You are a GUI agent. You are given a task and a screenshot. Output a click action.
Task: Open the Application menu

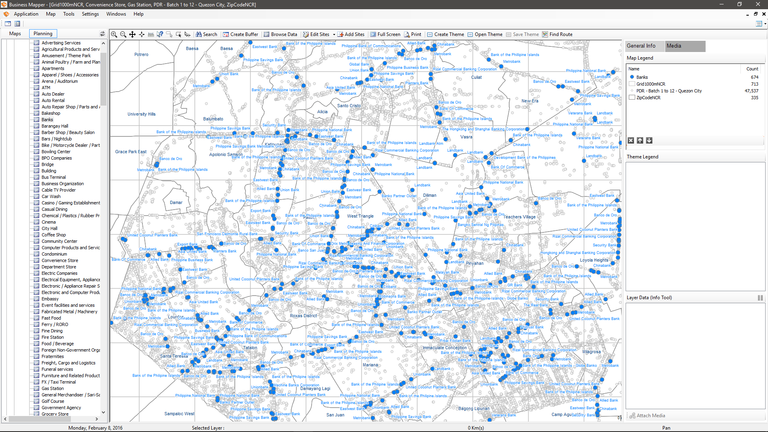coord(26,14)
